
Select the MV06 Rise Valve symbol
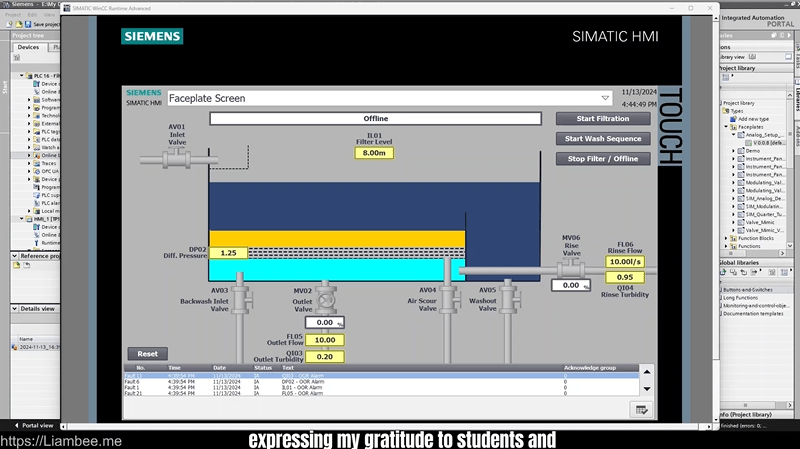tap(571, 267)
